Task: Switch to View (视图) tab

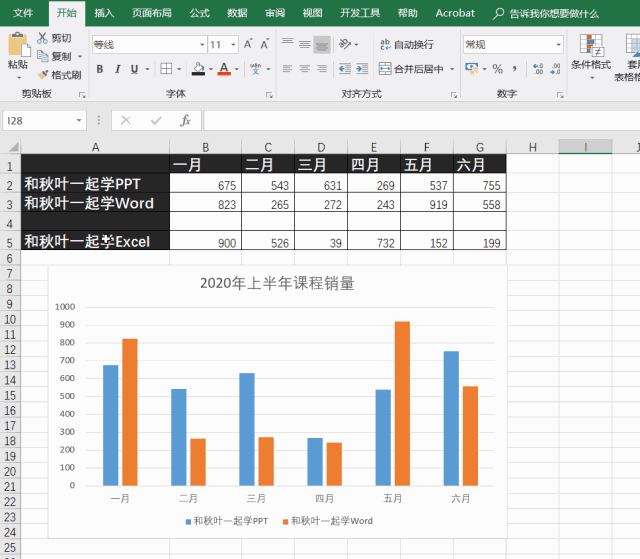Action: (312, 13)
